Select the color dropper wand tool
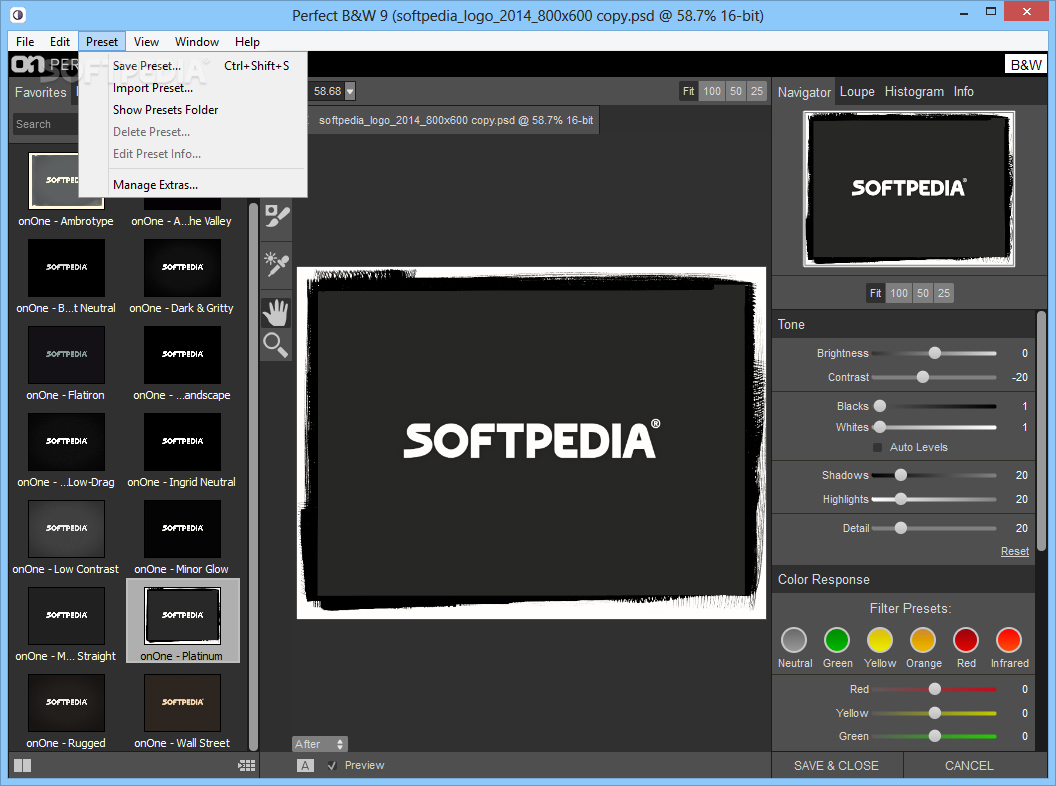This screenshot has height=786, width=1056. pyautogui.click(x=276, y=263)
